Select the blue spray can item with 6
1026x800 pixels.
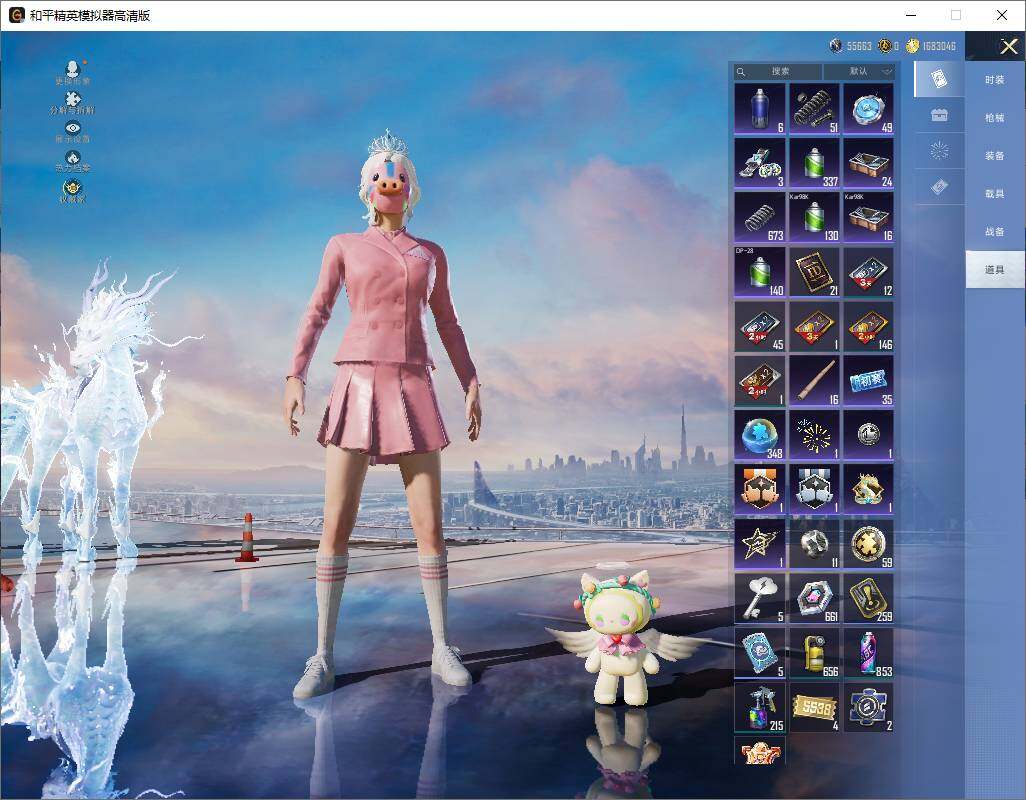[x=760, y=109]
